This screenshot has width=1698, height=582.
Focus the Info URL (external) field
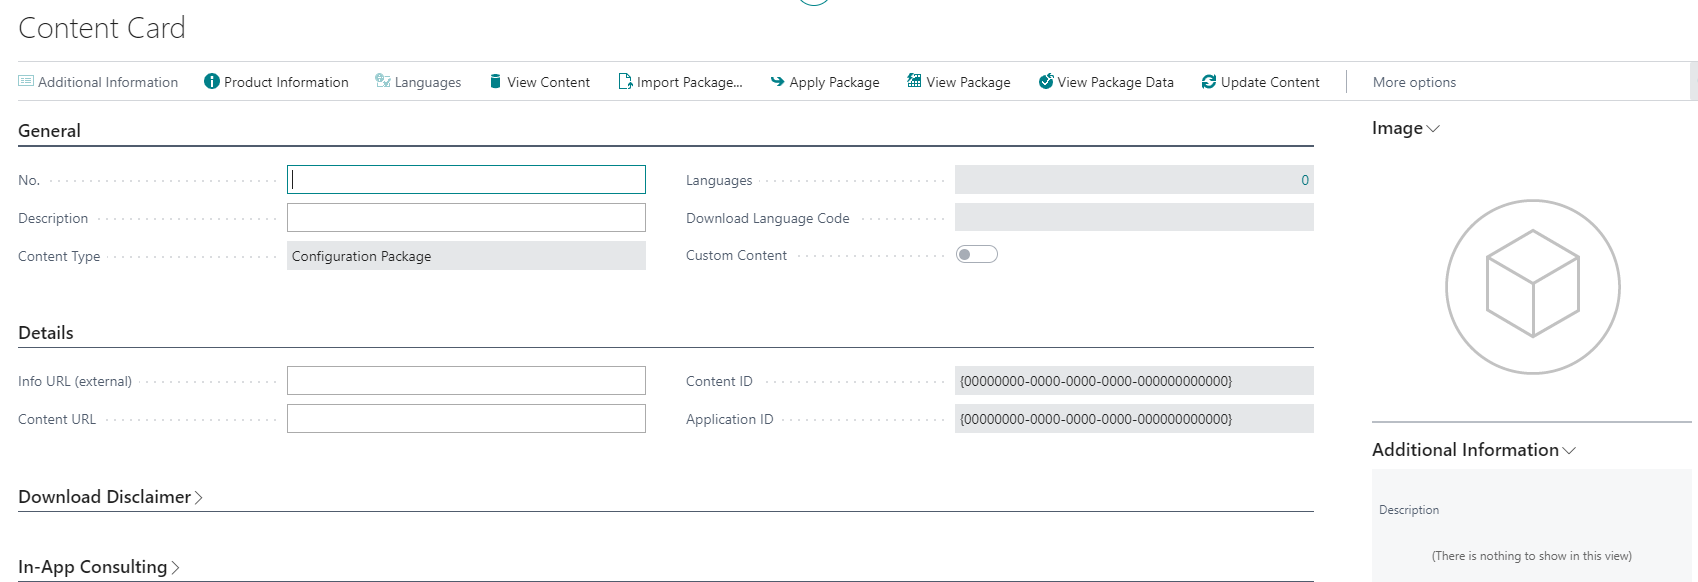pyautogui.click(x=466, y=381)
